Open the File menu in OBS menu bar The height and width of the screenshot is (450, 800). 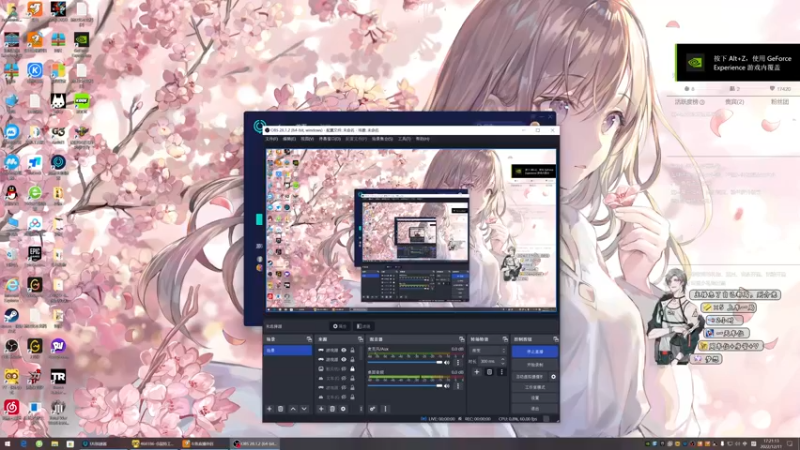pos(271,139)
